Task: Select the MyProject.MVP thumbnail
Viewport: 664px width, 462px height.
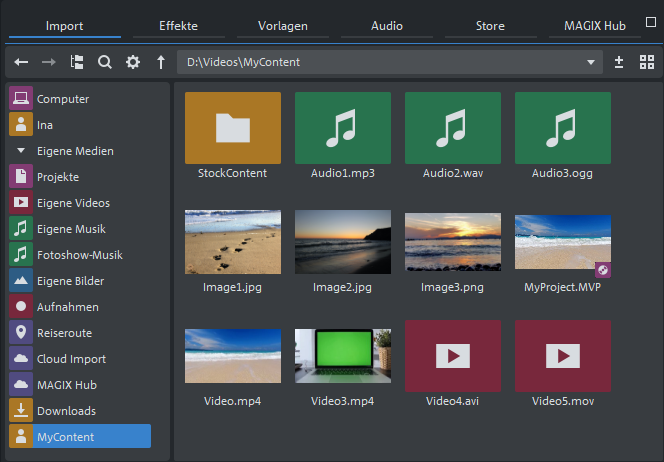Action: click(x=562, y=242)
